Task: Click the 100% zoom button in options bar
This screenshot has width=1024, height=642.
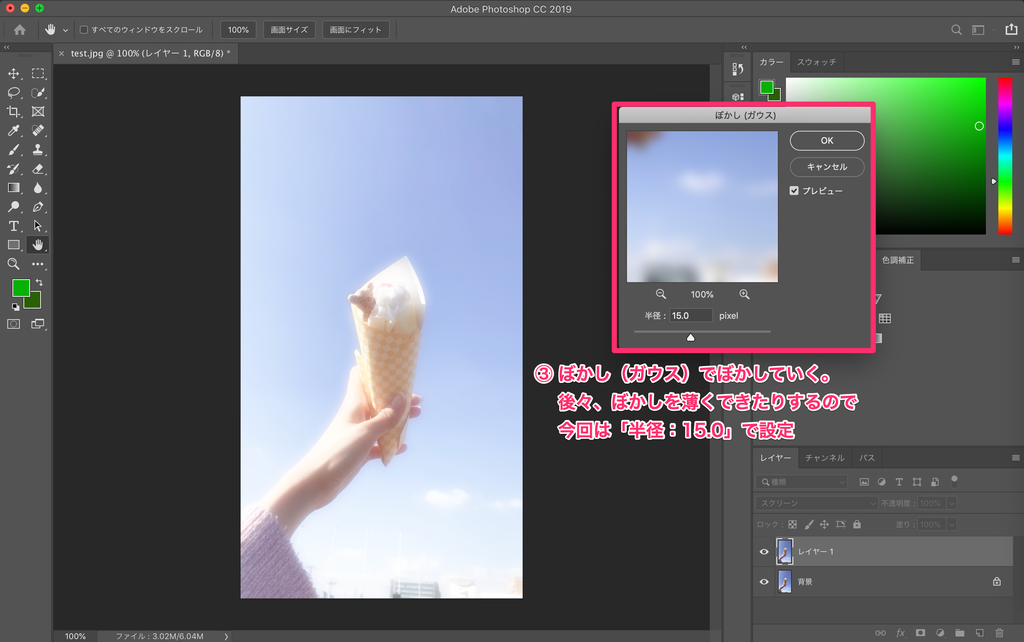Action: pos(238,29)
